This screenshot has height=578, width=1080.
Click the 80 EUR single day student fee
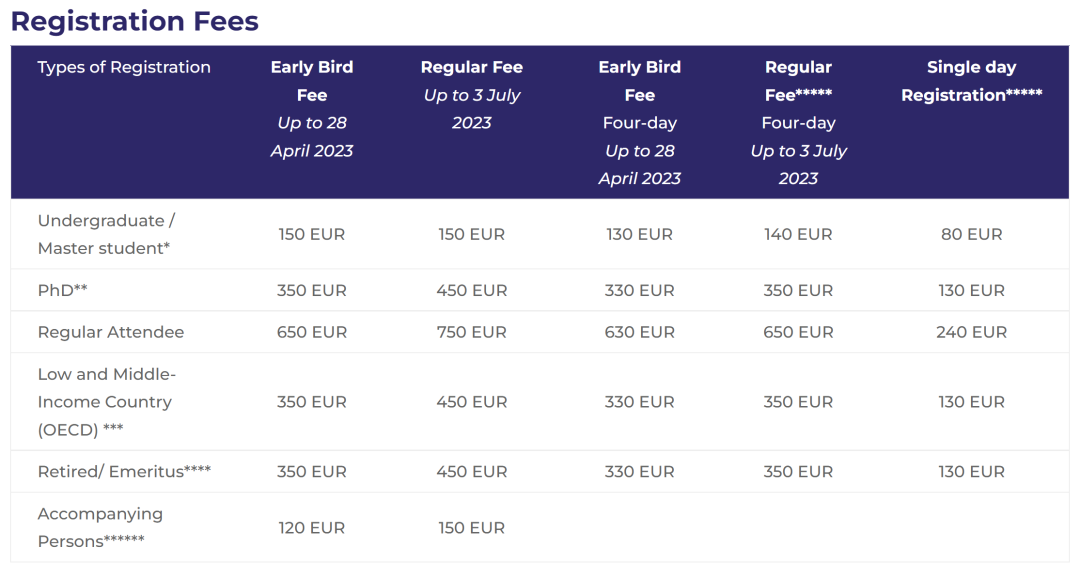click(971, 234)
